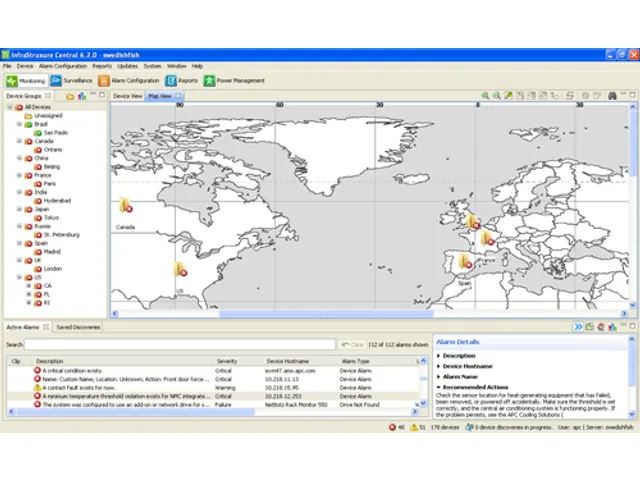The image size is (640, 480).
Task: Open the Surveillance perspective
Action: pos(72,81)
